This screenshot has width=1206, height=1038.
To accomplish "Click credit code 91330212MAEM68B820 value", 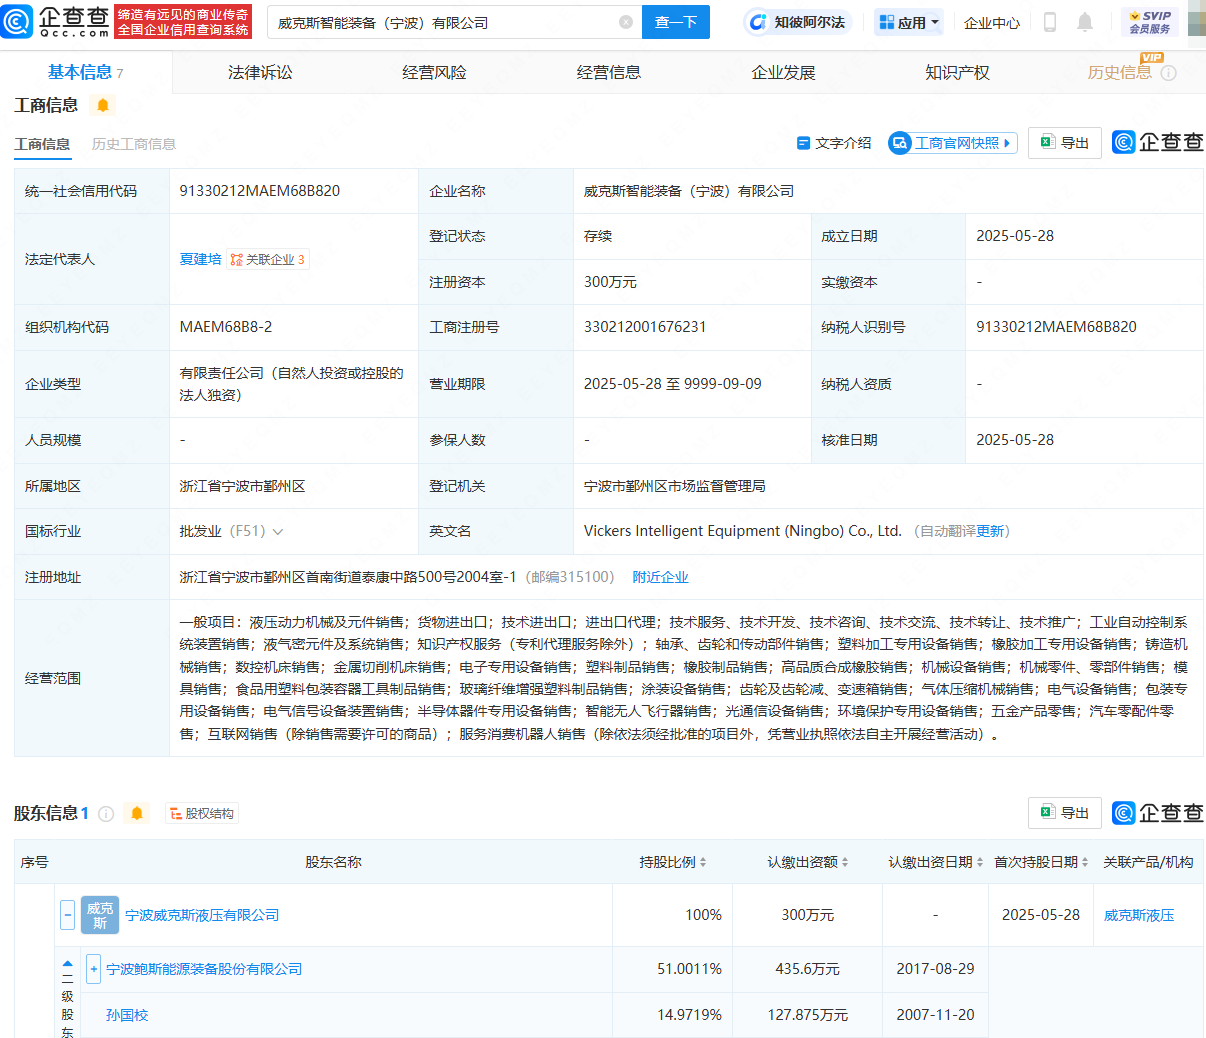I will point(260,190).
